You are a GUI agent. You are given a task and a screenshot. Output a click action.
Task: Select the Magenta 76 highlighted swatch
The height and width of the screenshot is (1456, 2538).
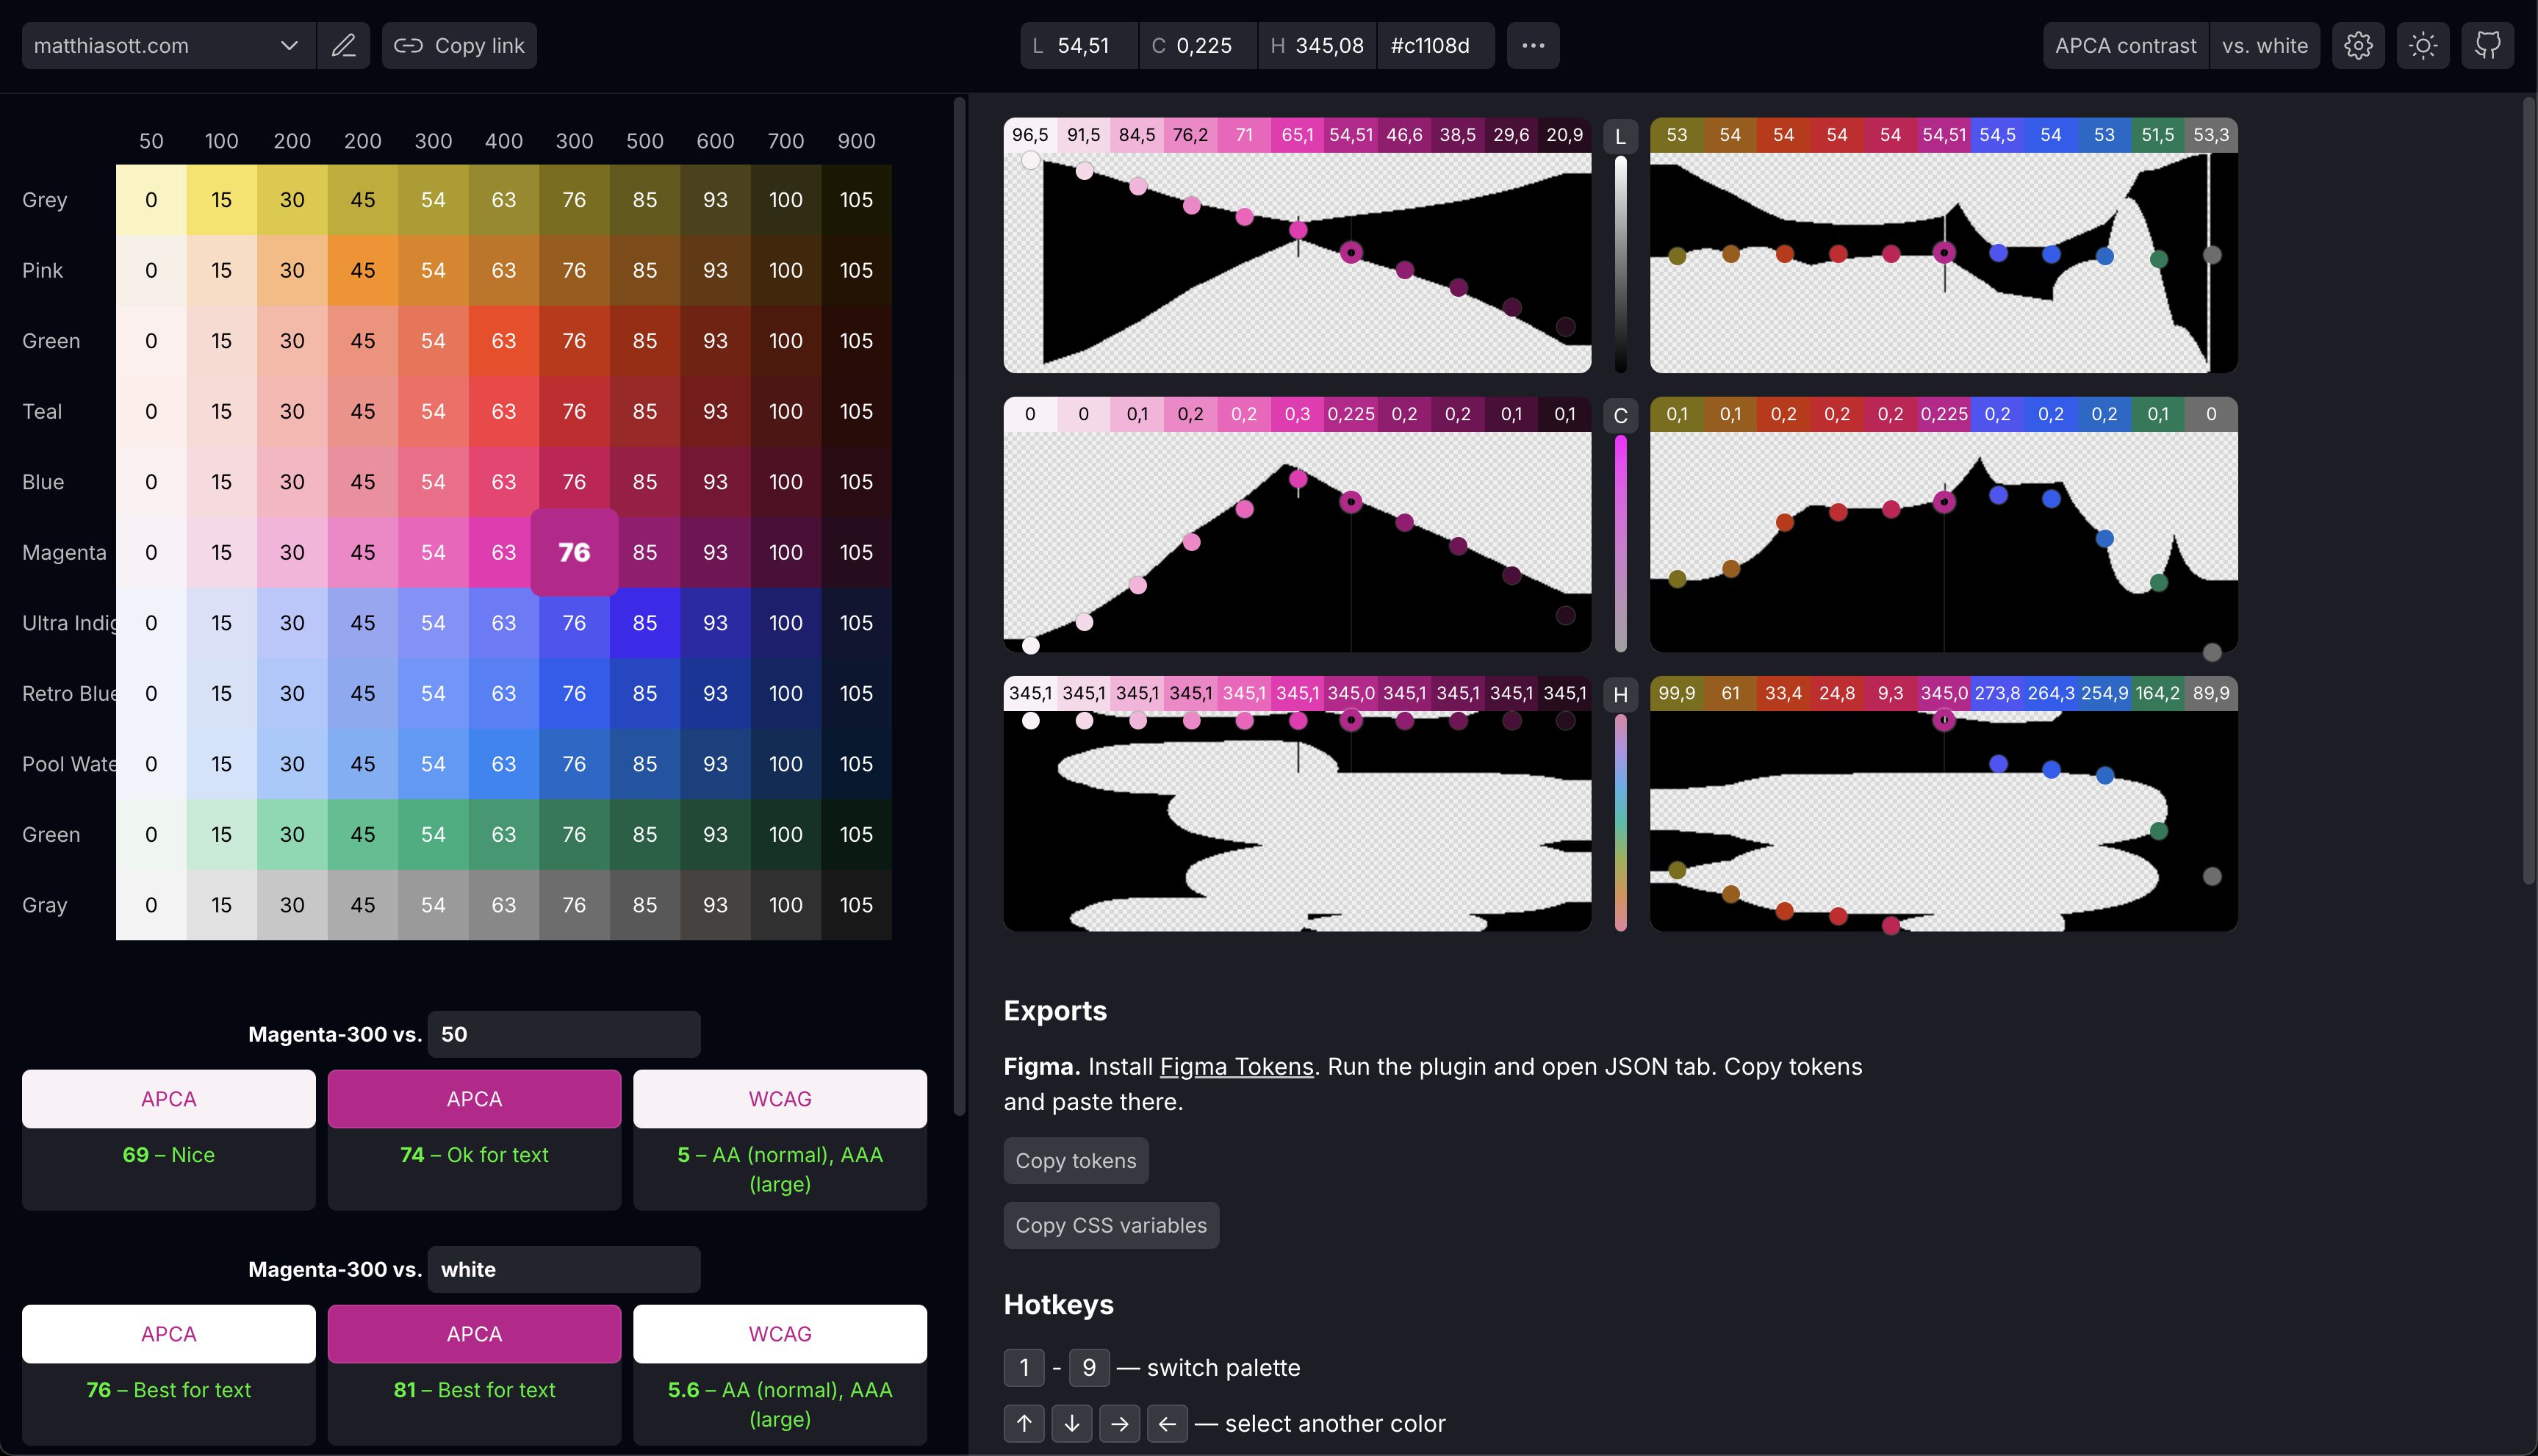574,552
